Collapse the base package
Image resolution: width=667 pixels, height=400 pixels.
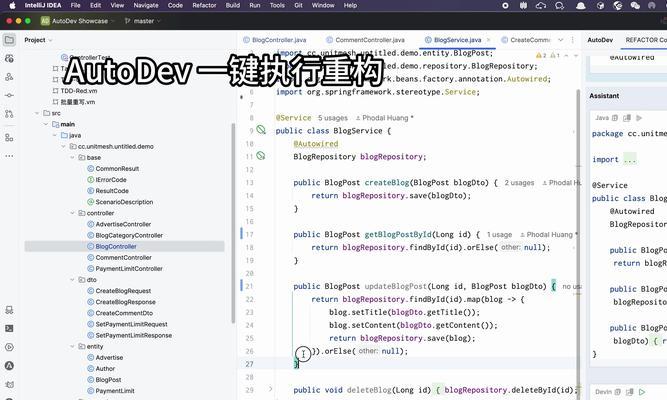pos(72,157)
